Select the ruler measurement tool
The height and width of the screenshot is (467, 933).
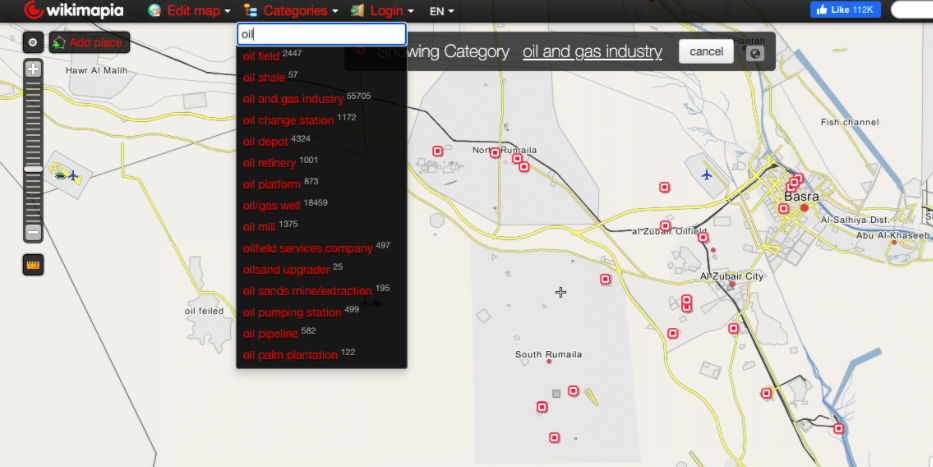tap(33, 265)
